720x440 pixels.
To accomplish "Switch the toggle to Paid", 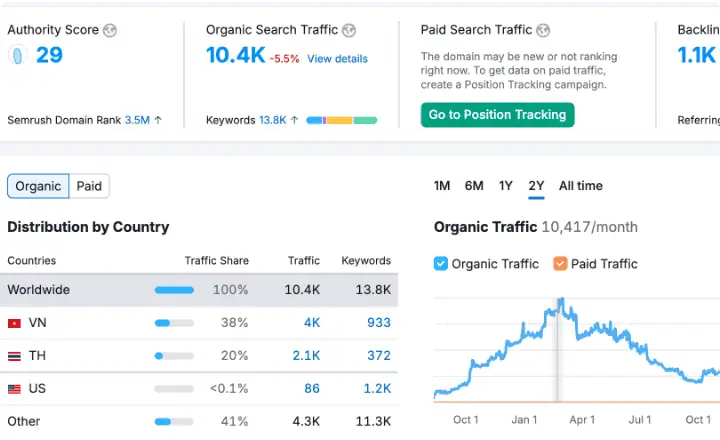I will tap(89, 186).
